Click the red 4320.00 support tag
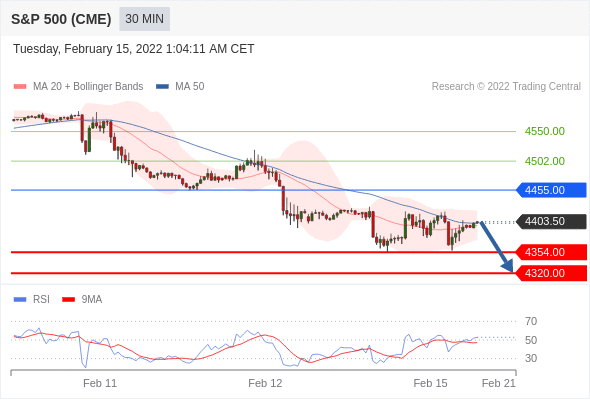 pyautogui.click(x=551, y=273)
